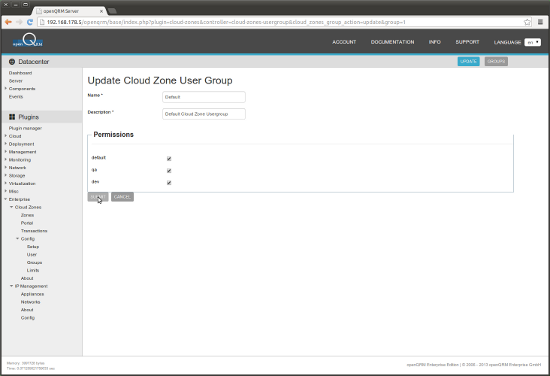Open Zones under Cloud Zones
This screenshot has width=550, height=376.
click(x=27, y=215)
